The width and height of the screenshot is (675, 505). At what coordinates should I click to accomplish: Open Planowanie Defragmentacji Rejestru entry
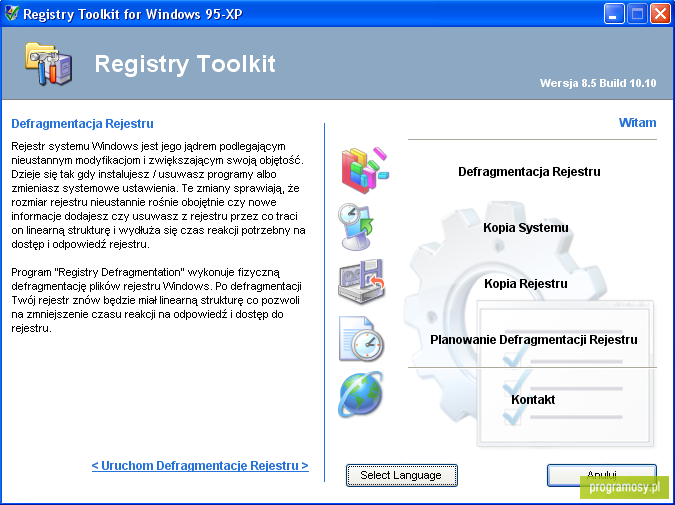tap(534, 340)
